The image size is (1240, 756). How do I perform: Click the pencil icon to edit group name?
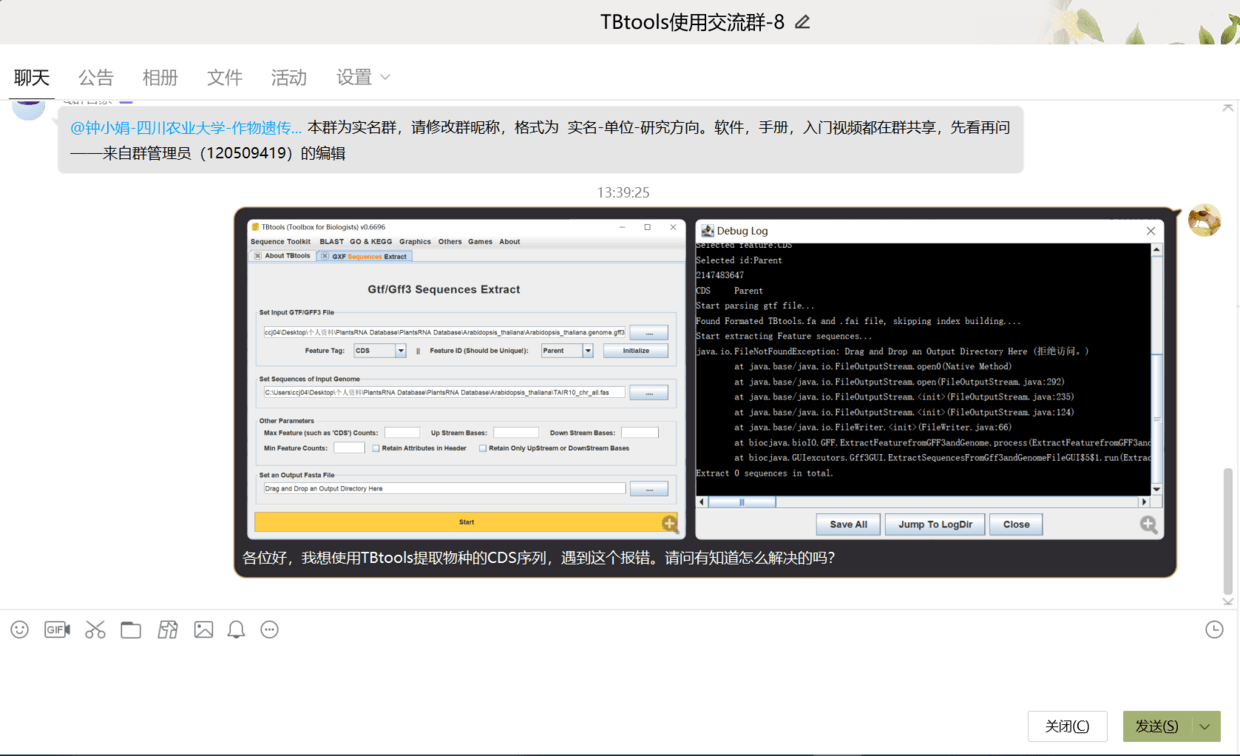pos(802,22)
